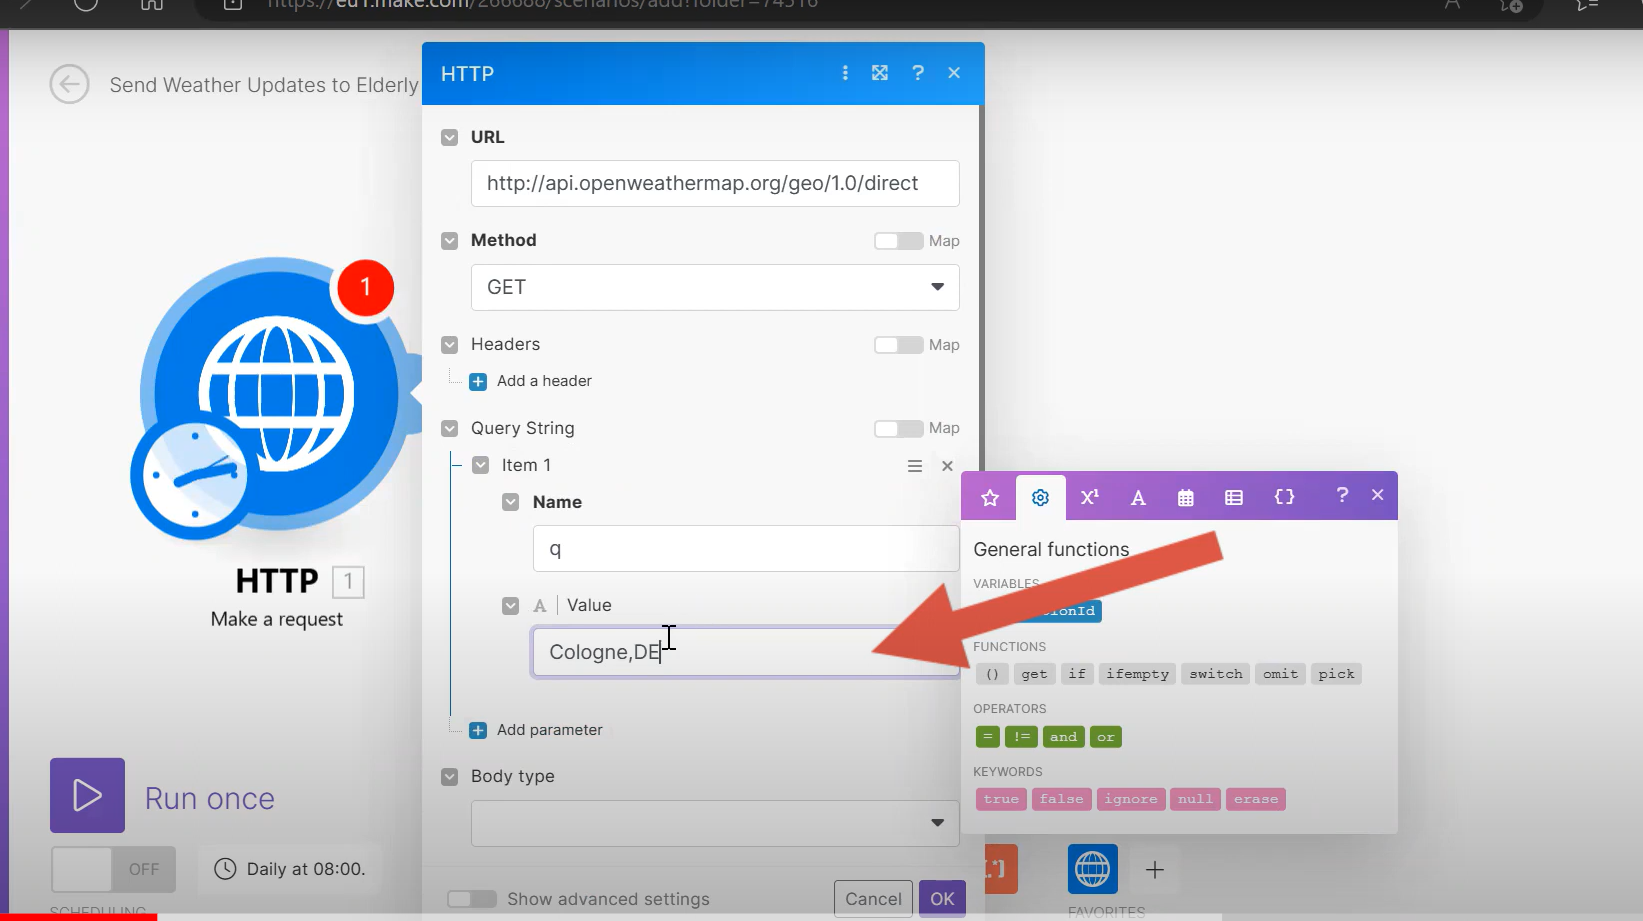
Task: Click the URL input field
Action: click(x=715, y=183)
